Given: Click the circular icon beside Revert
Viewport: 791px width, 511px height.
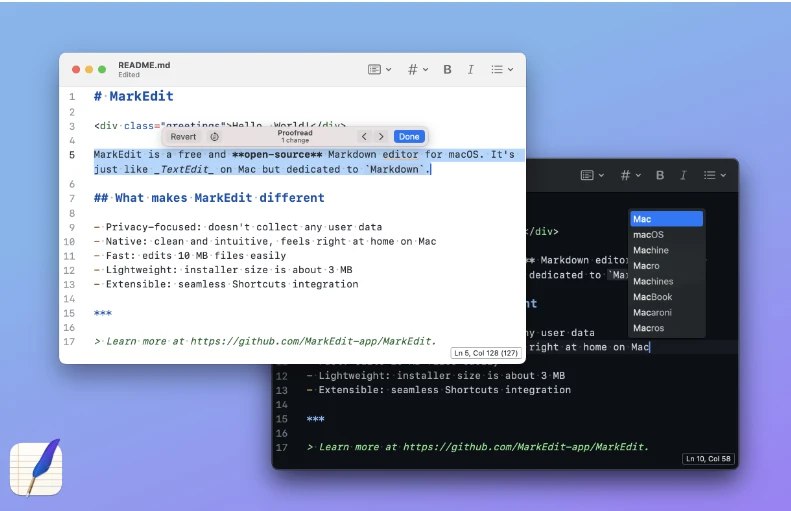Looking at the screenshot, I should [214, 136].
